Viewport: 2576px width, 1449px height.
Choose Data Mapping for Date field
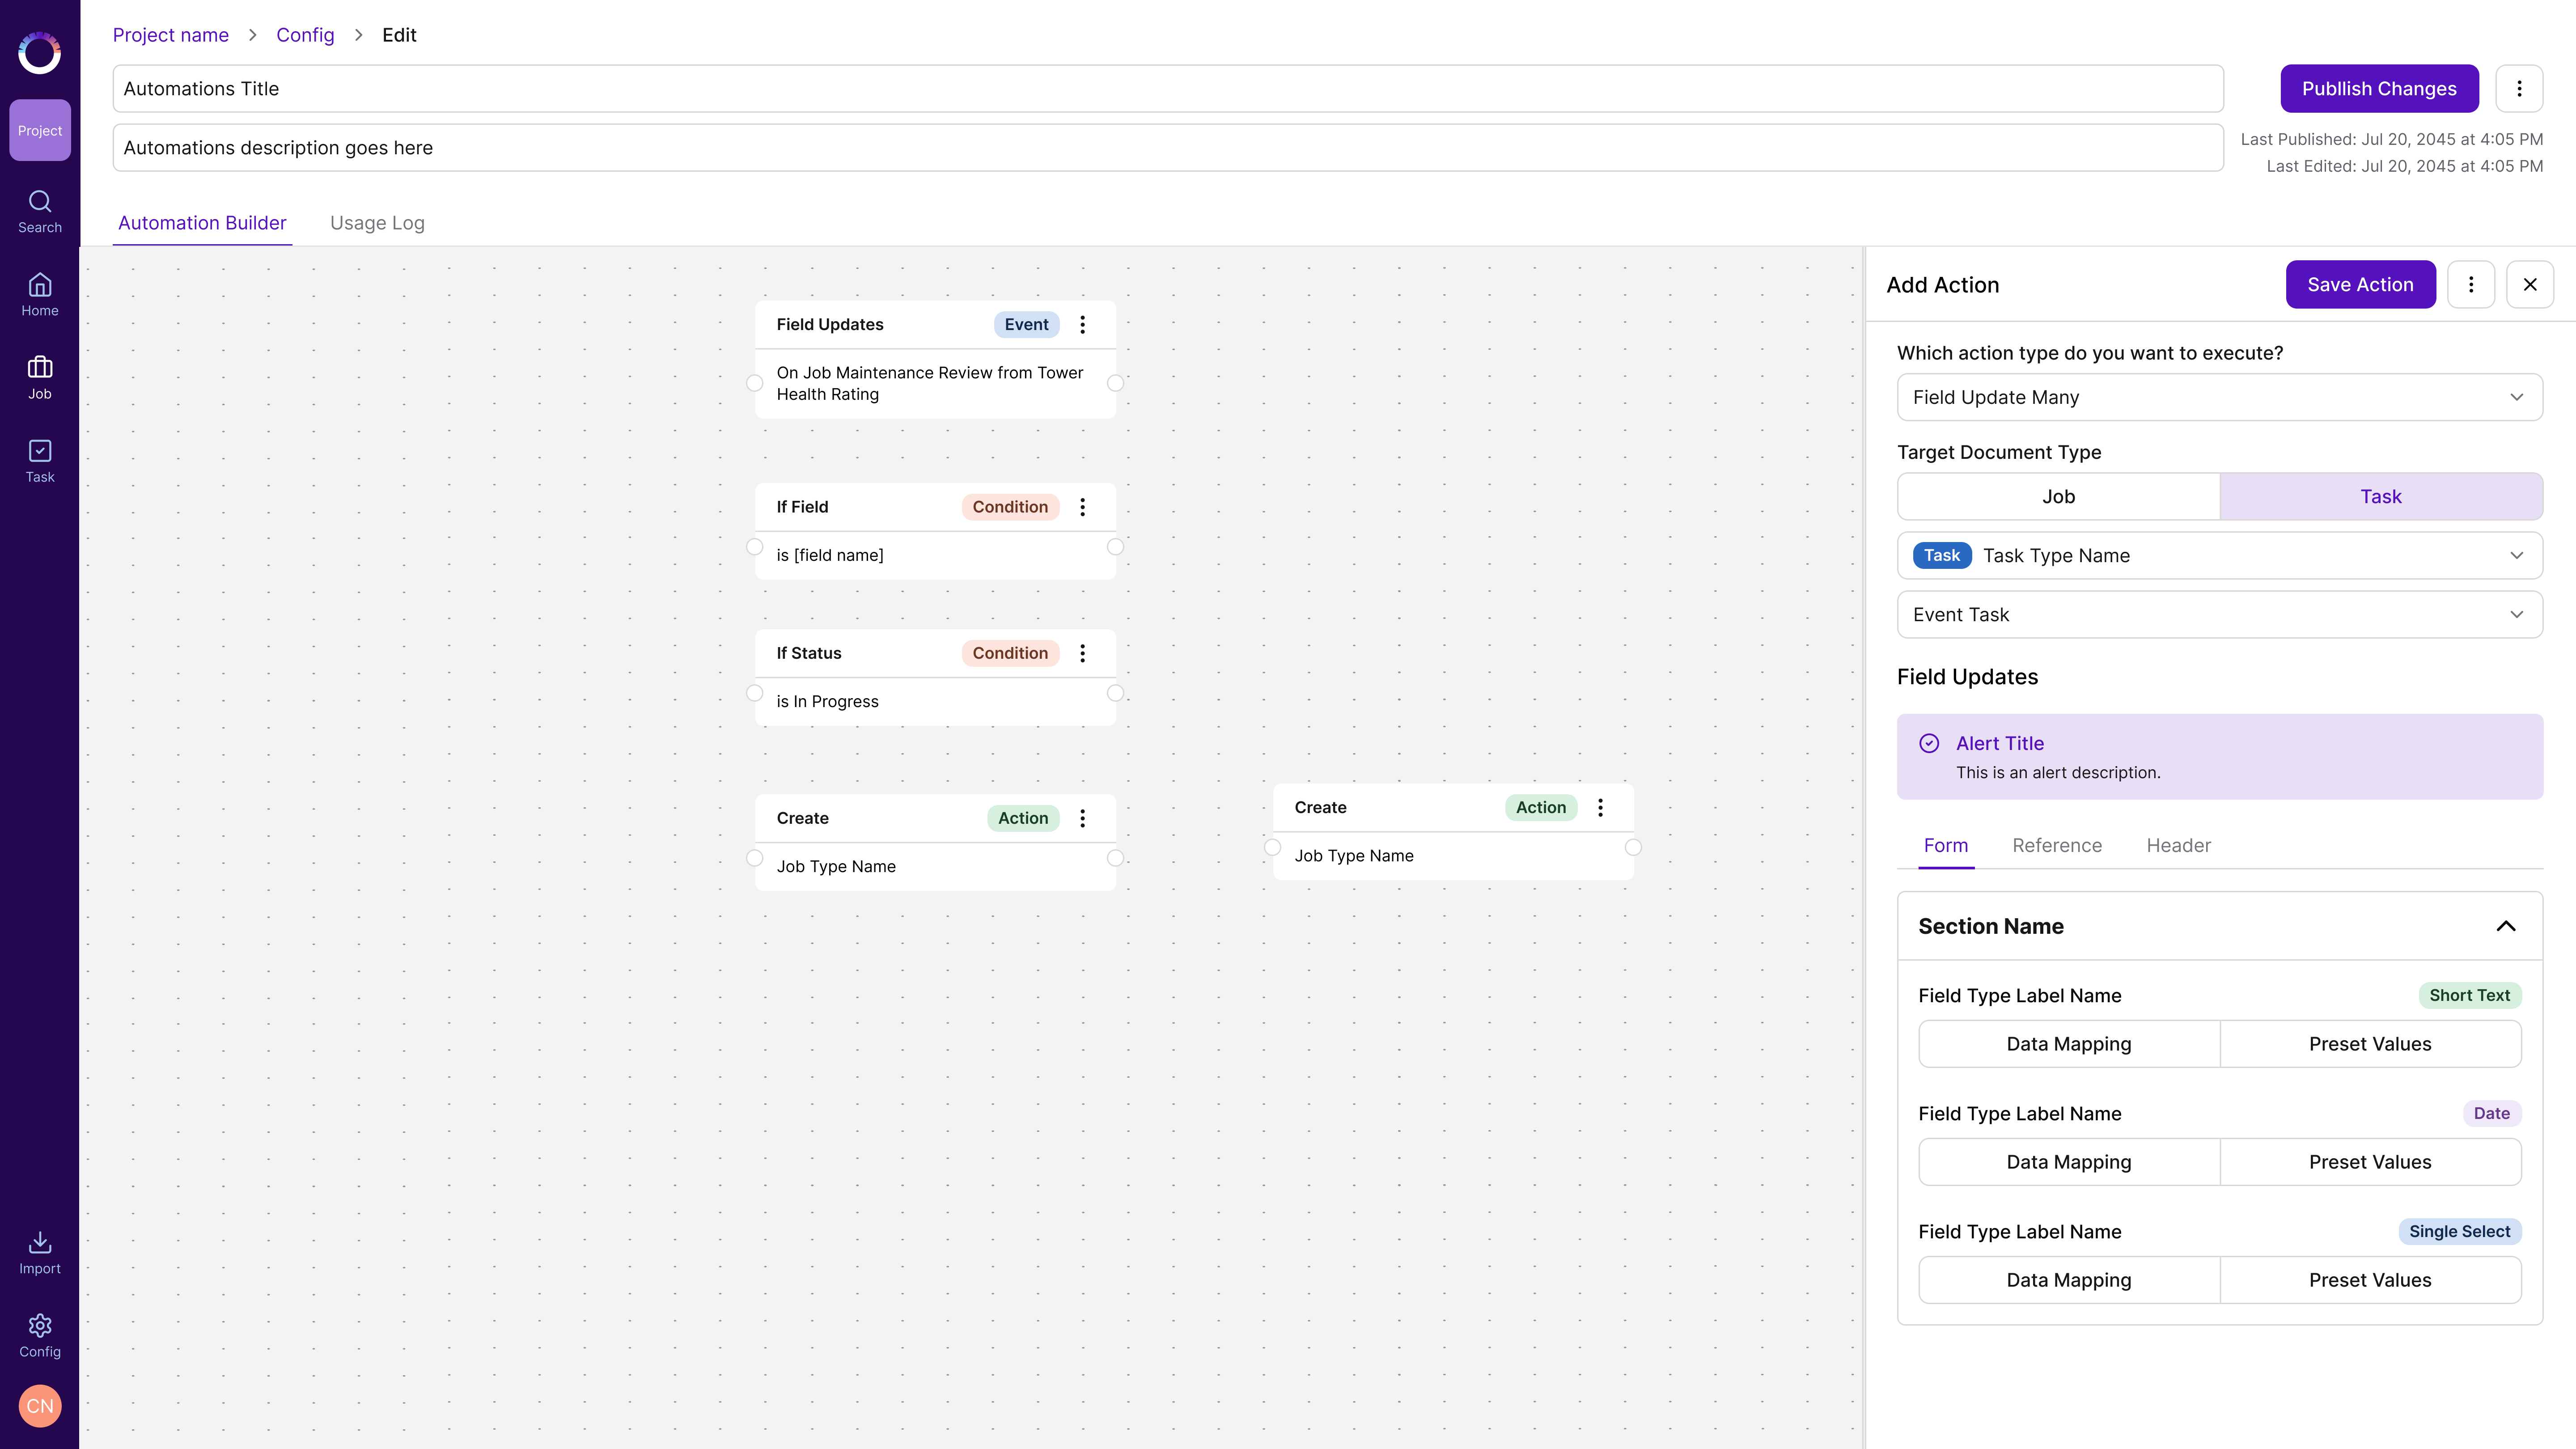[x=2069, y=1162]
